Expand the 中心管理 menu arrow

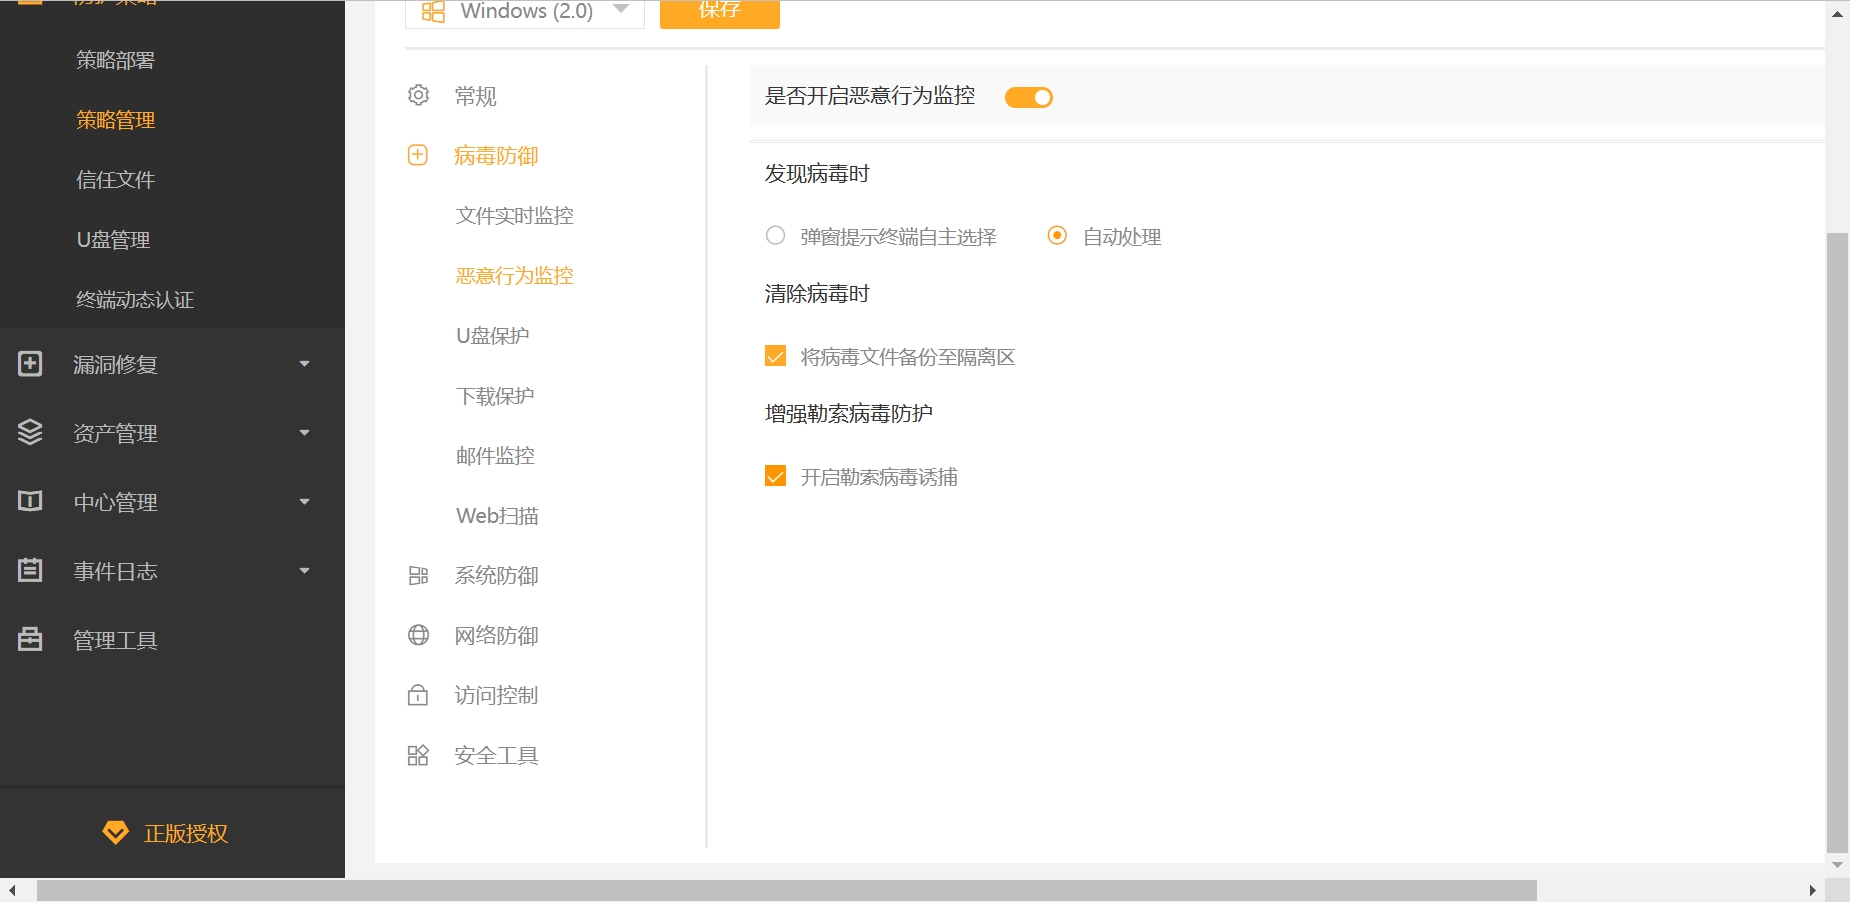pyautogui.click(x=305, y=502)
